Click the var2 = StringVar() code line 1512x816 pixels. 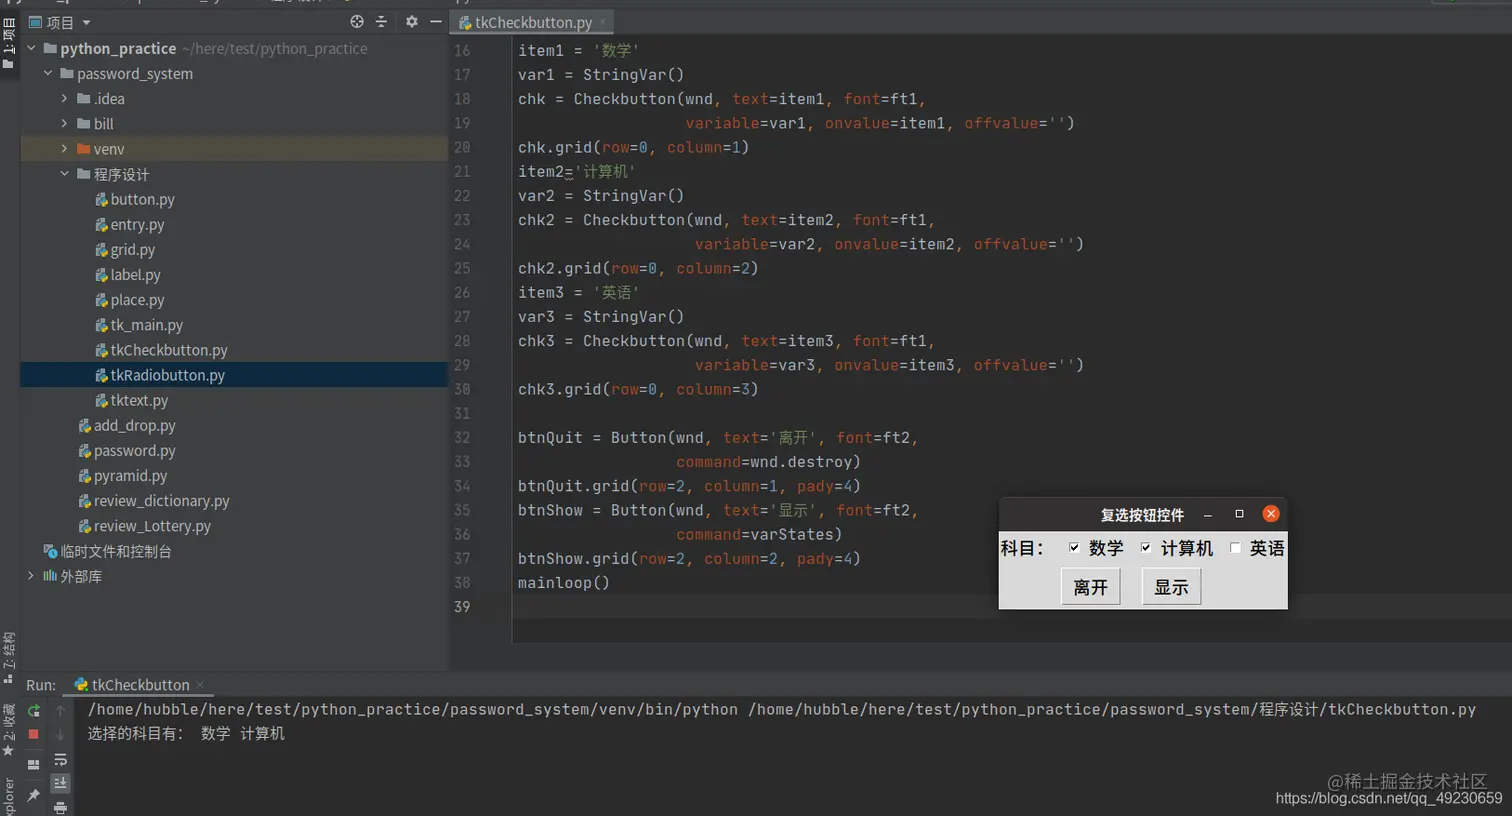[x=600, y=195]
